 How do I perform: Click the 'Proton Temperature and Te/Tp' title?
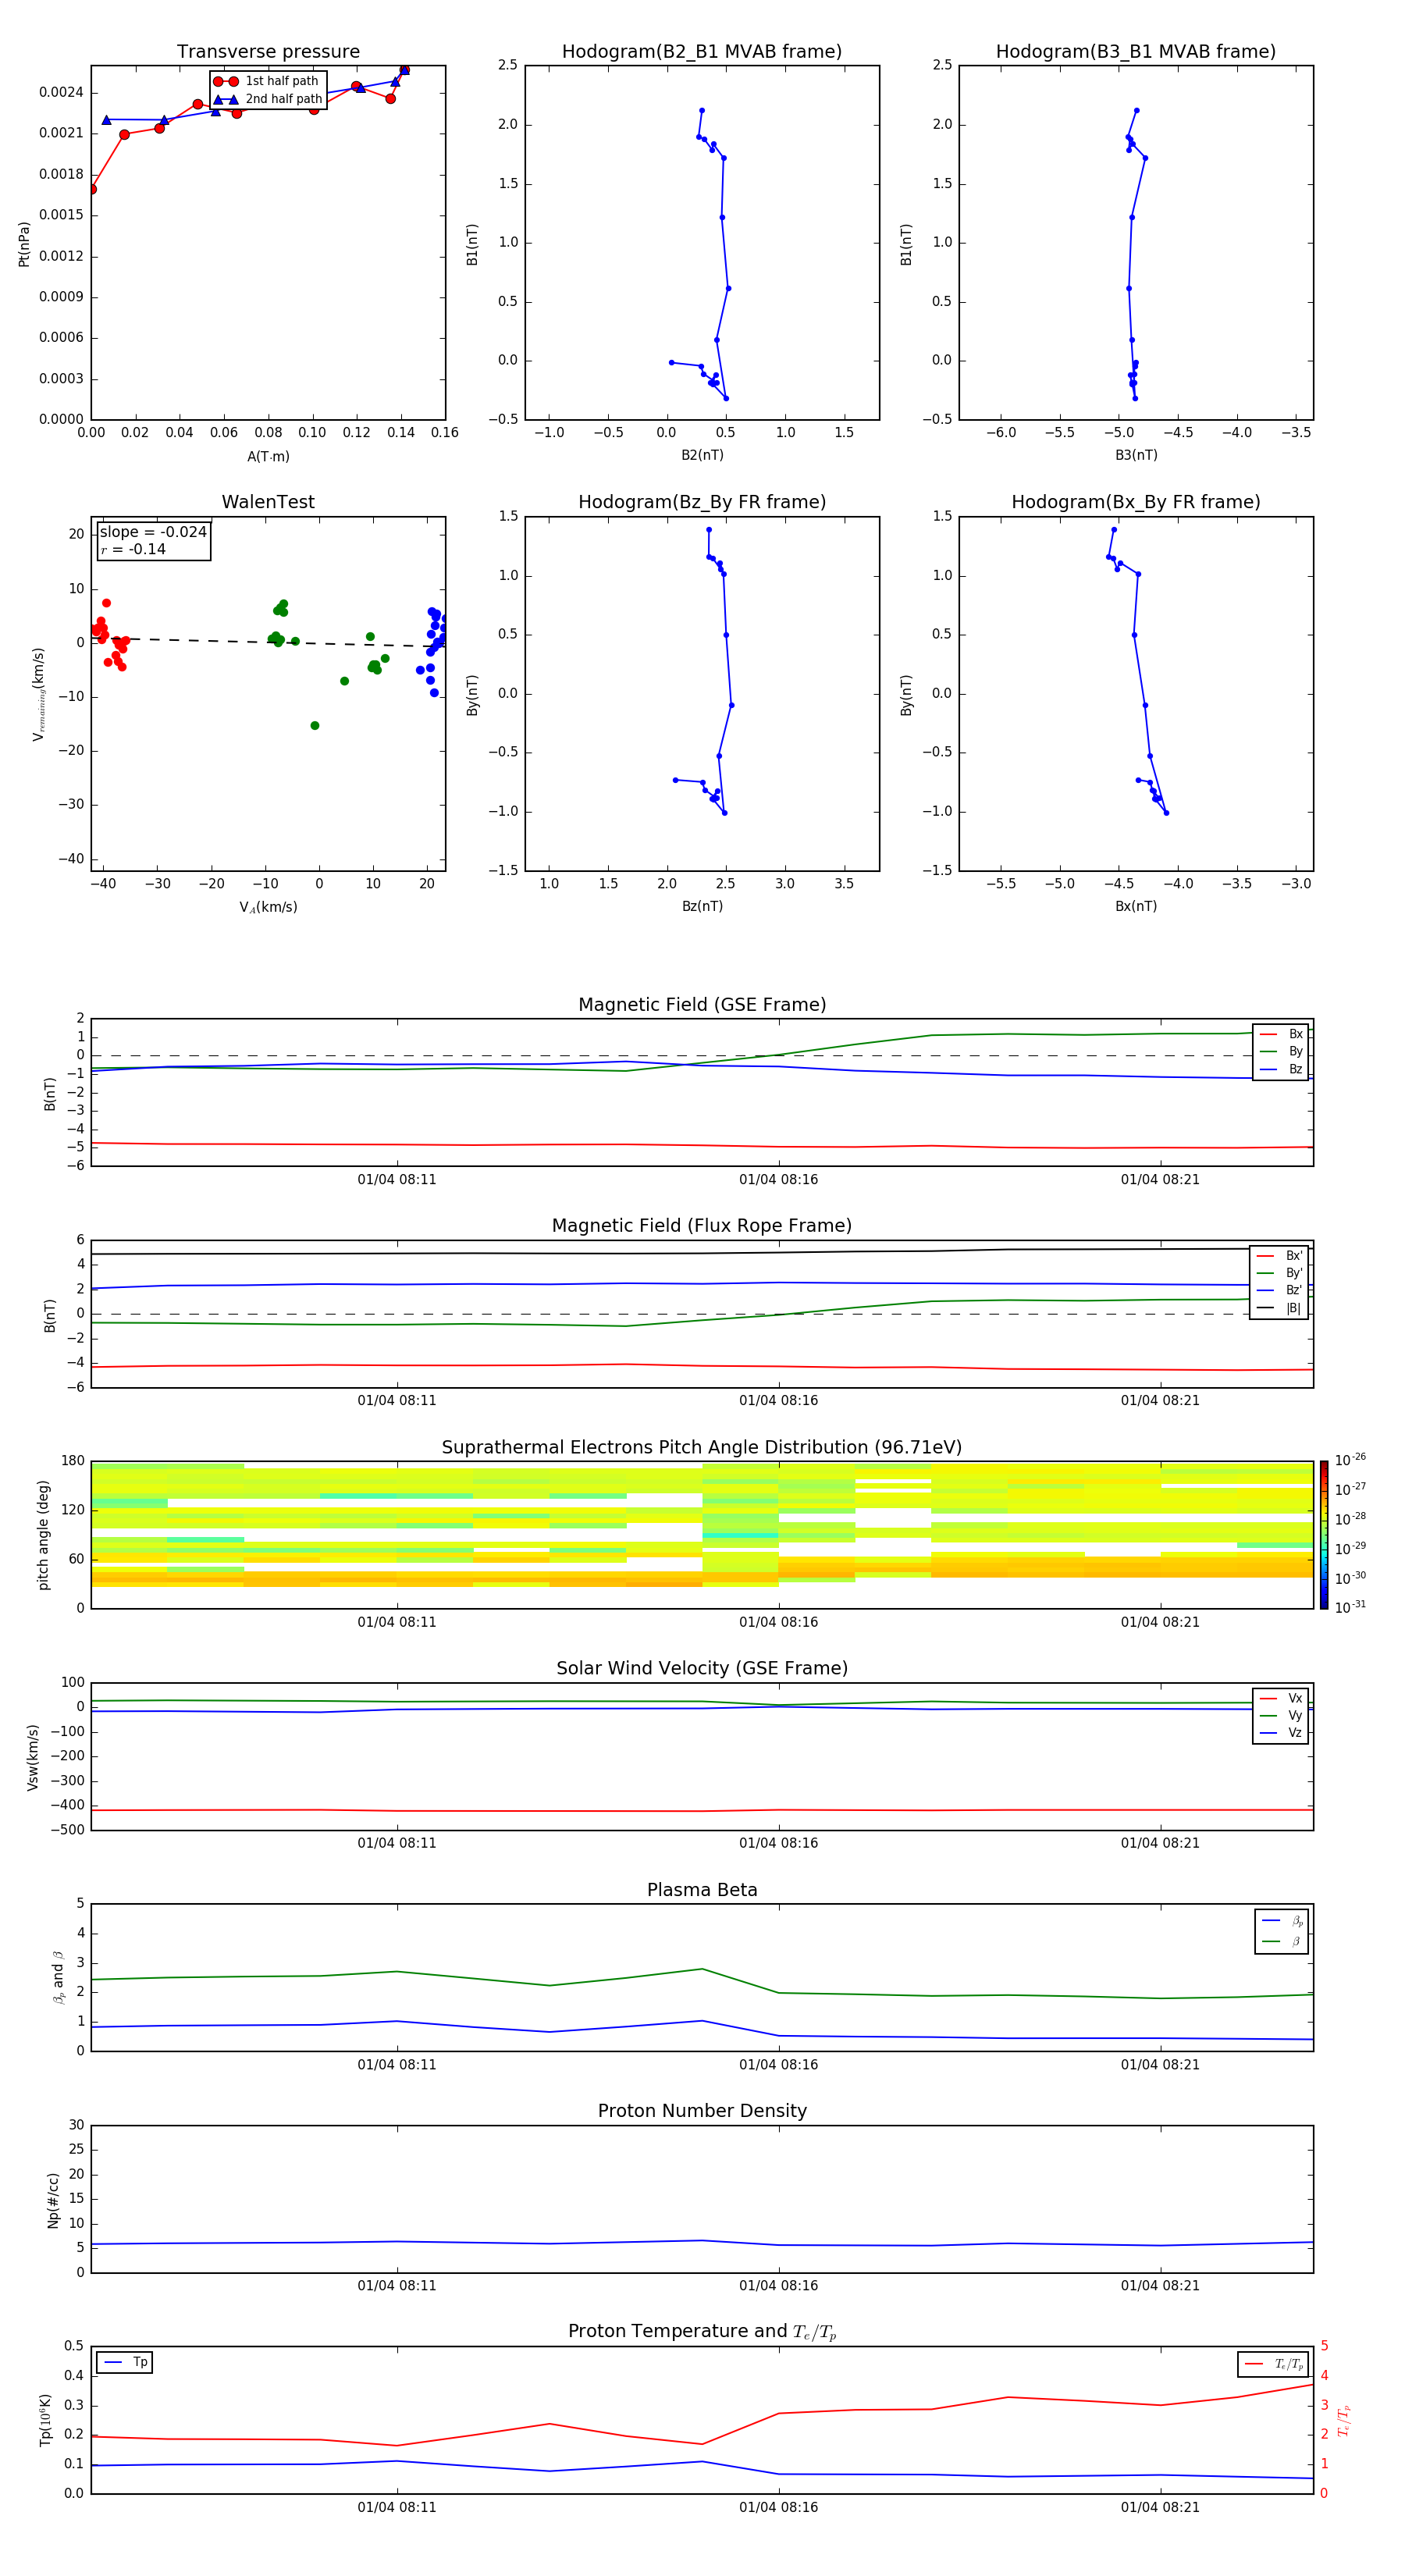tap(702, 2332)
